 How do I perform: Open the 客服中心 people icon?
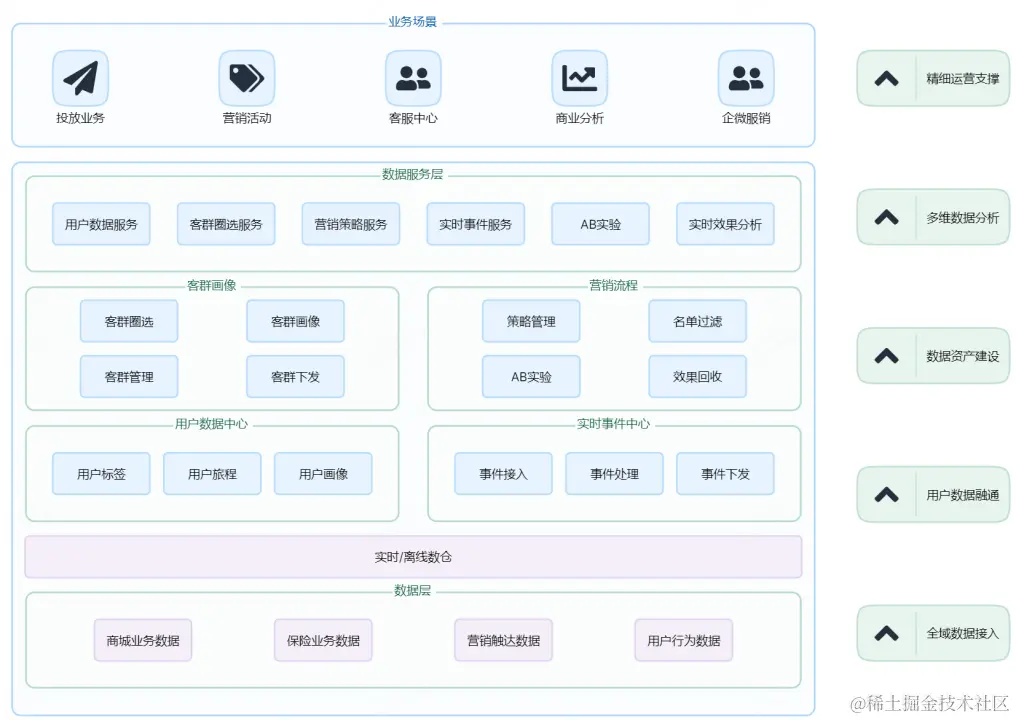tap(413, 78)
